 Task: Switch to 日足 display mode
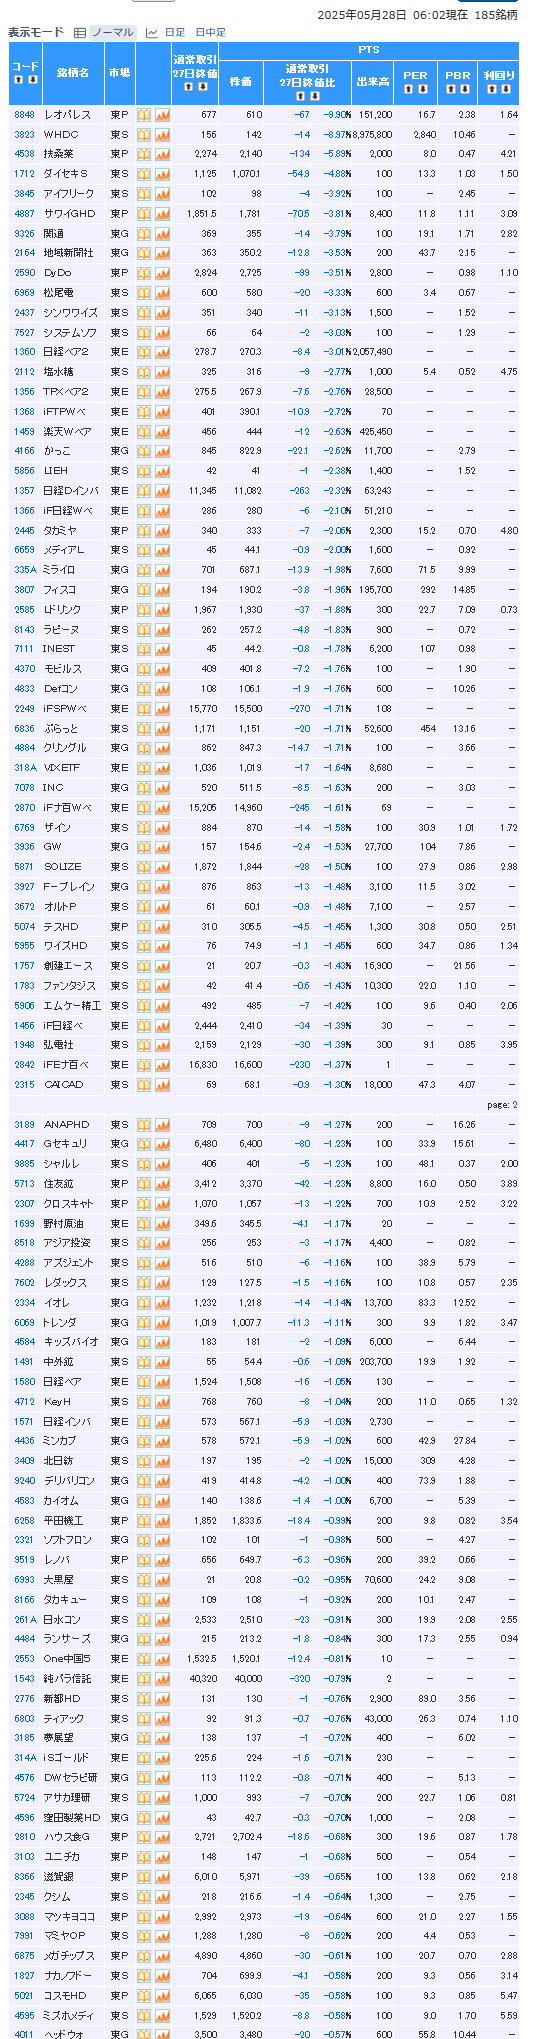click(x=175, y=32)
